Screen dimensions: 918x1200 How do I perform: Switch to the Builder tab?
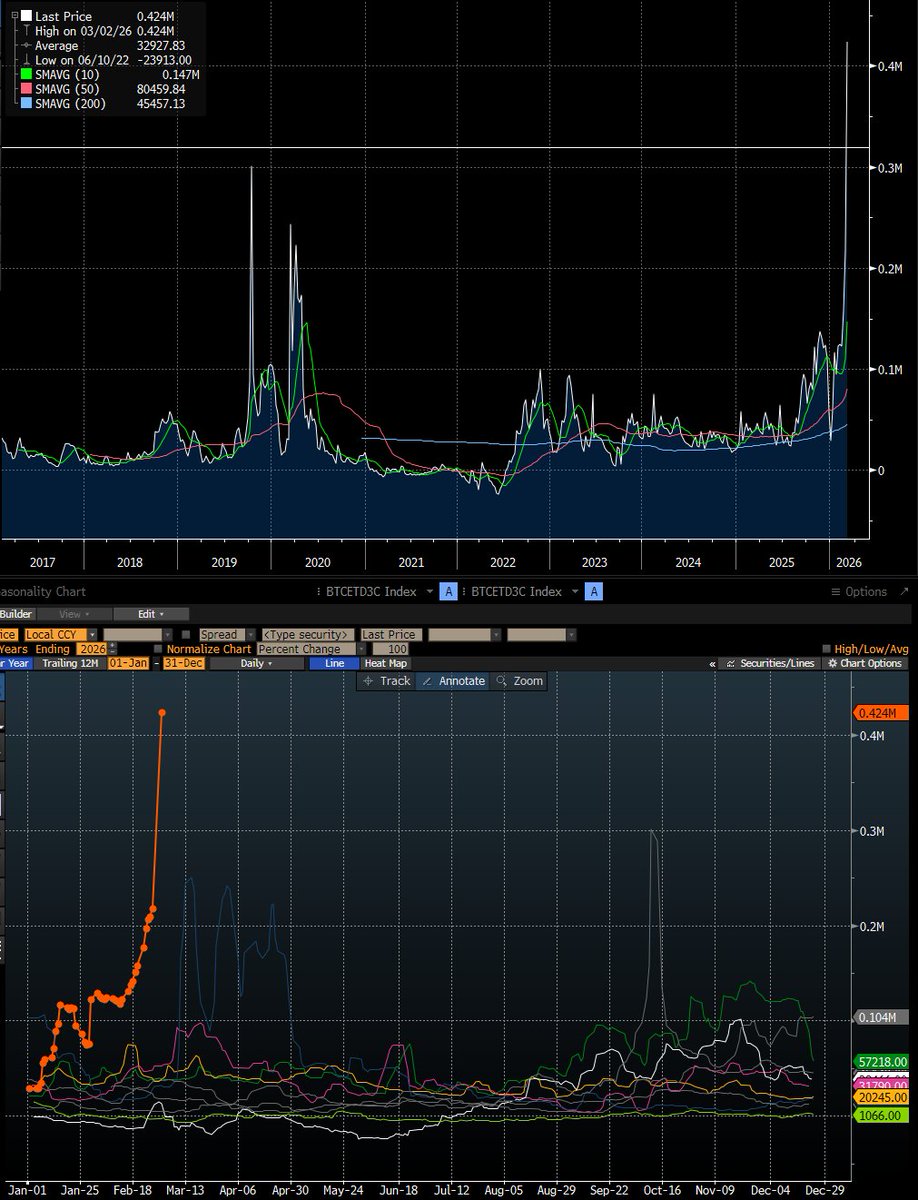(16, 614)
